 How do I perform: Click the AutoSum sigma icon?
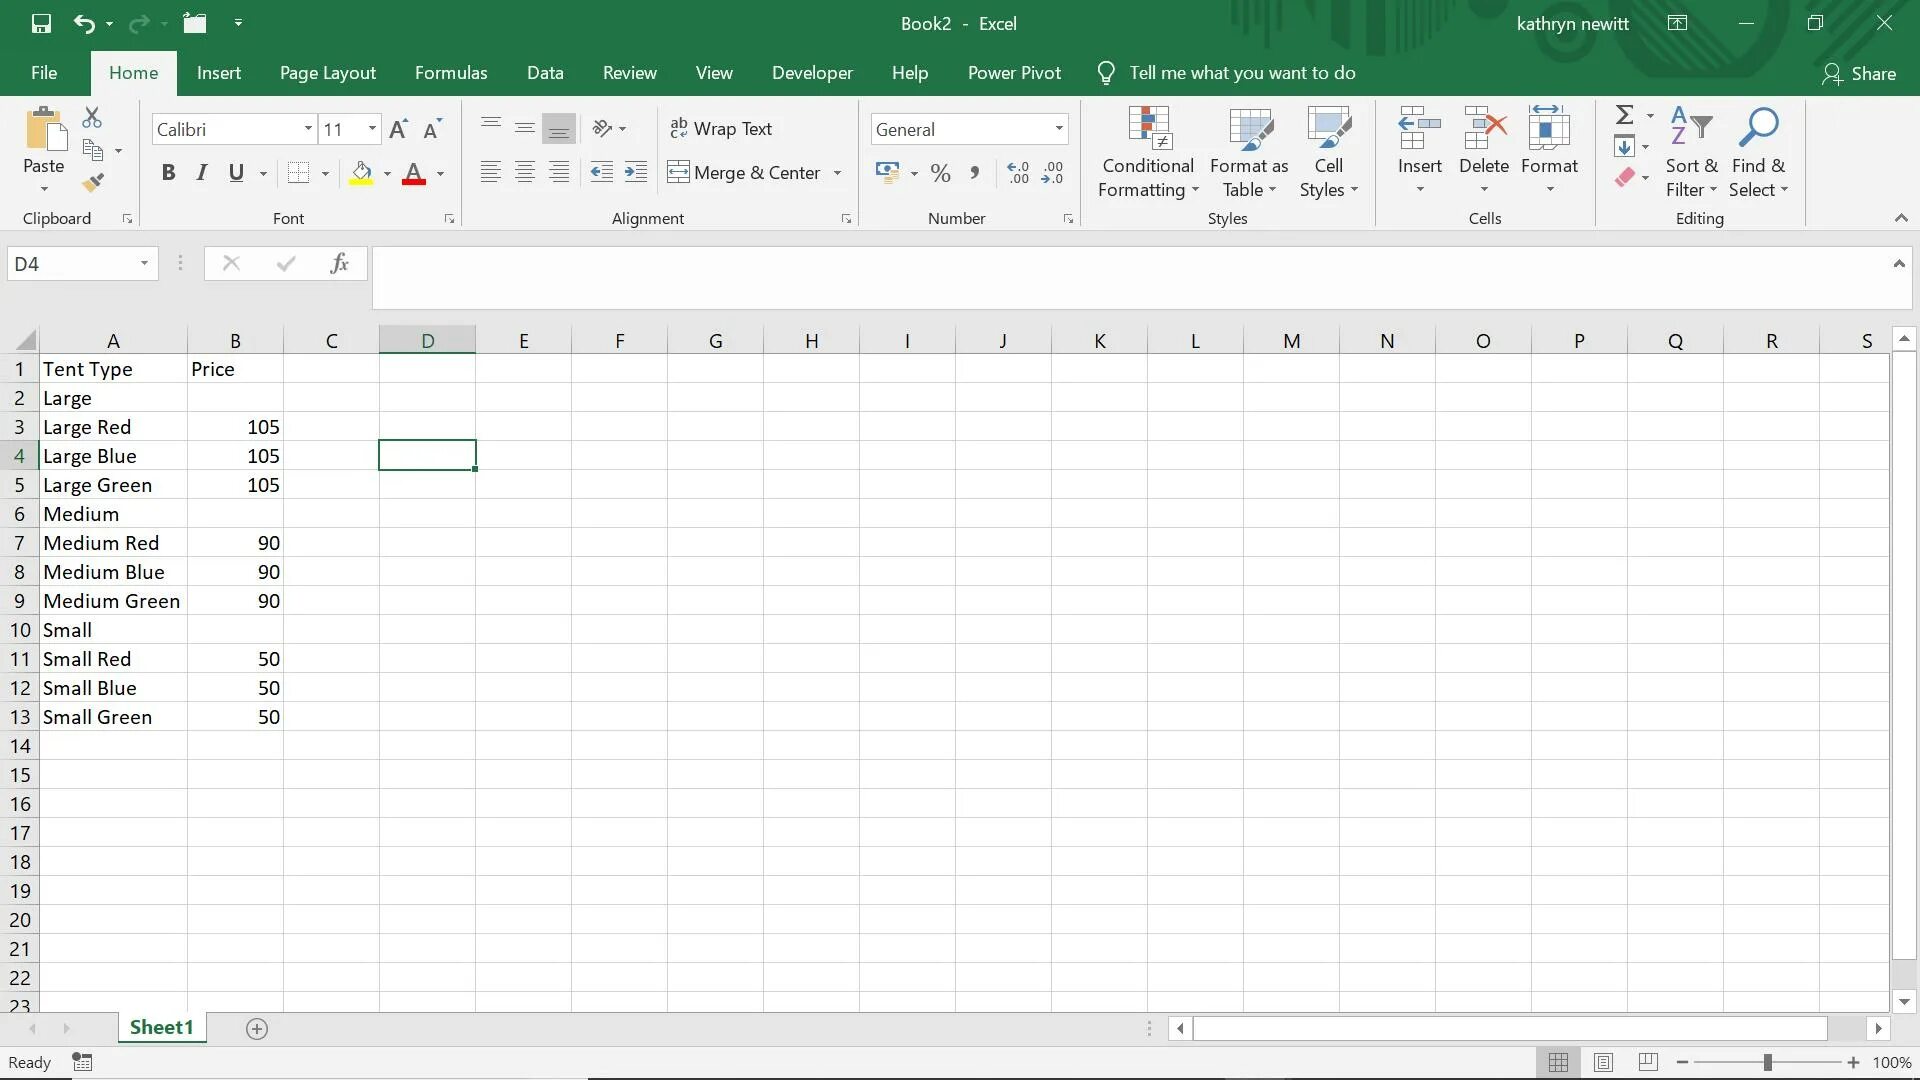pos(1625,115)
